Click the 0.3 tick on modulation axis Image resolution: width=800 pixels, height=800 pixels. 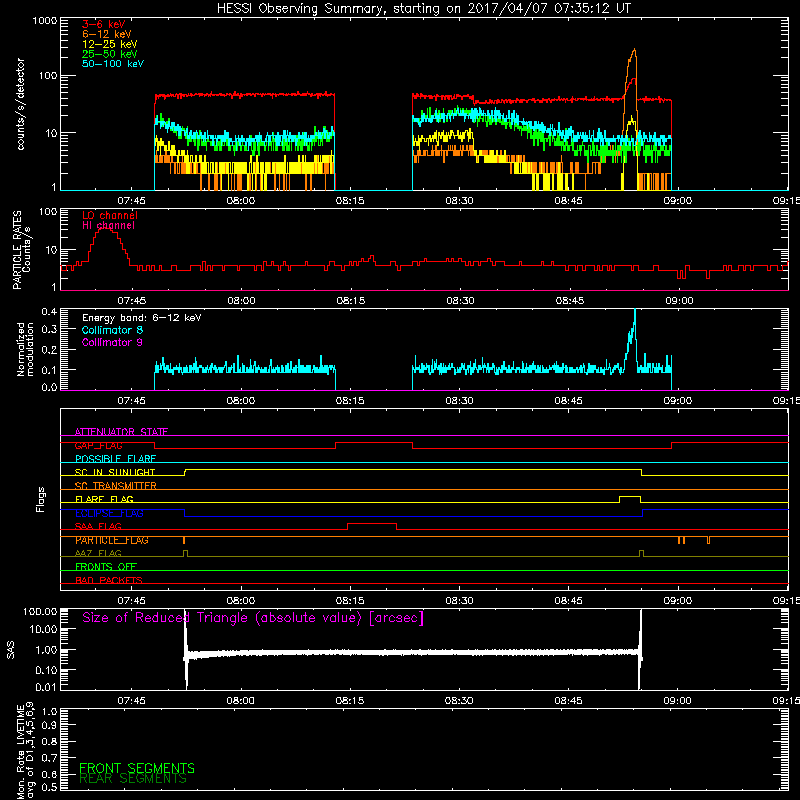[x=49, y=330]
